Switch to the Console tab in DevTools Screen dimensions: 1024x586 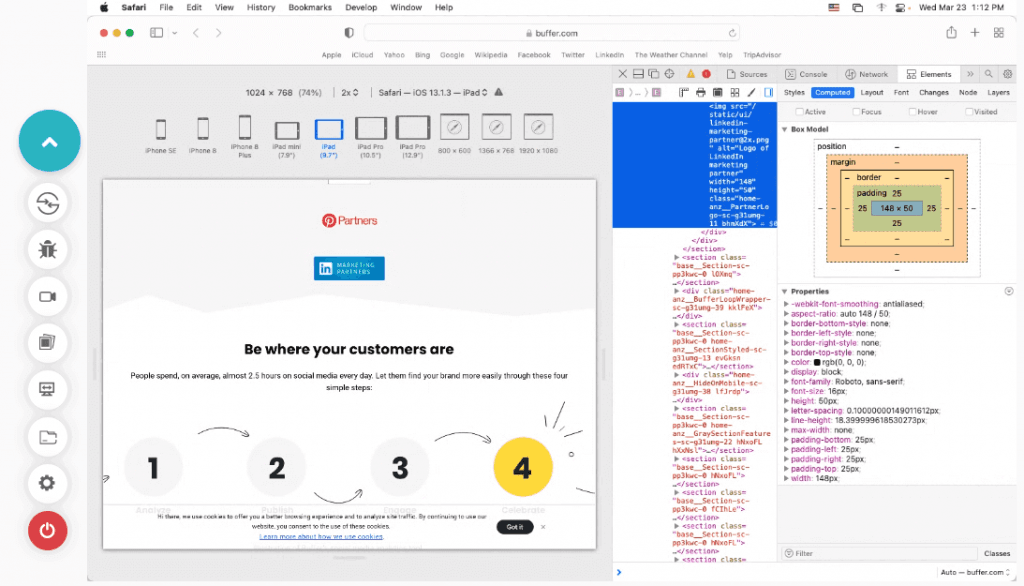tap(808, 74)
